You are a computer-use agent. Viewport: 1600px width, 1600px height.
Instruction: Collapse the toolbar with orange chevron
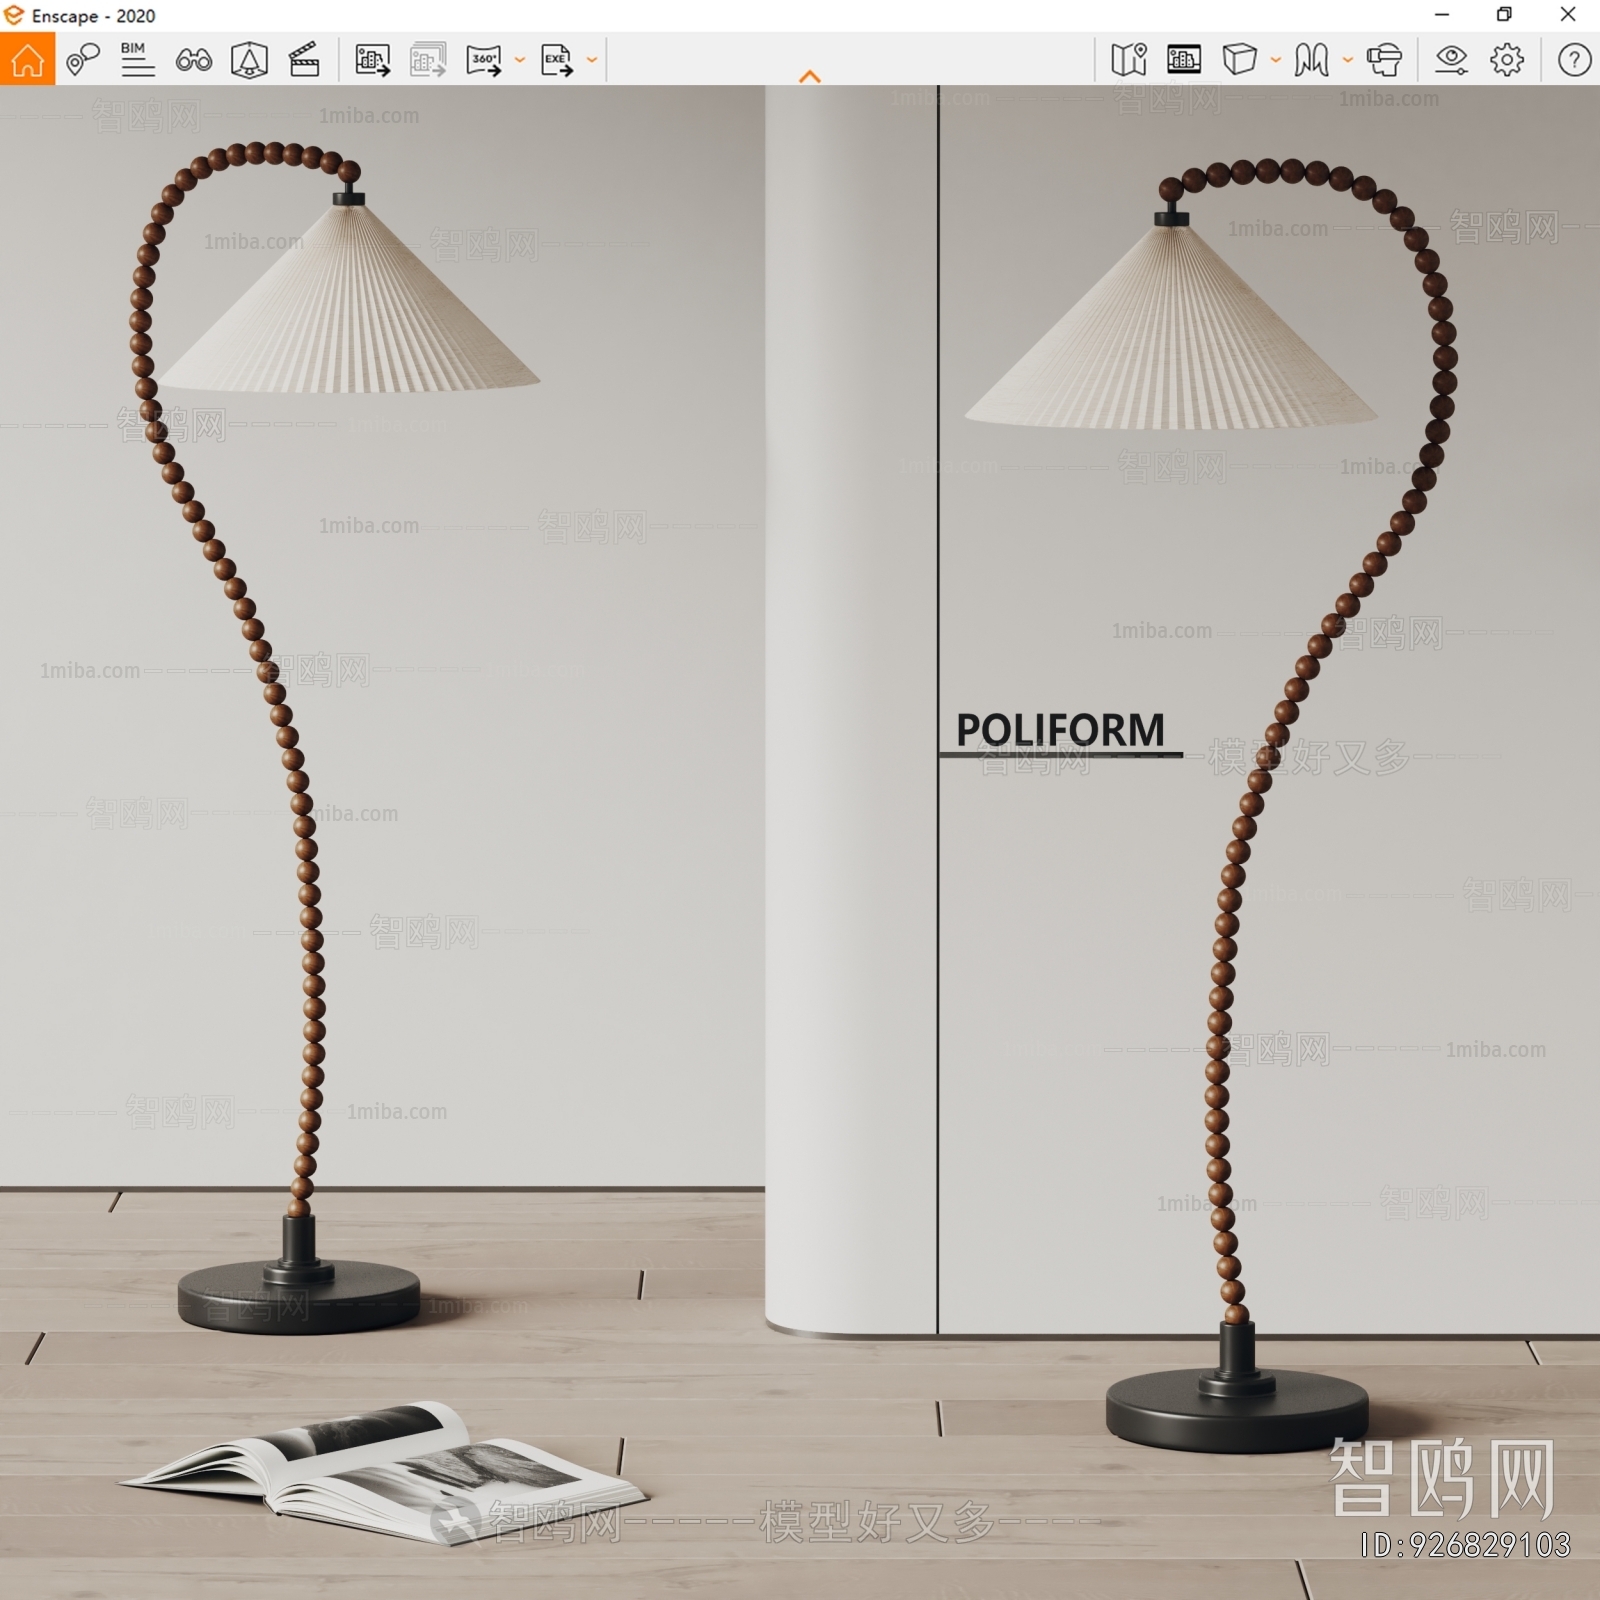(x=810, y=76)
